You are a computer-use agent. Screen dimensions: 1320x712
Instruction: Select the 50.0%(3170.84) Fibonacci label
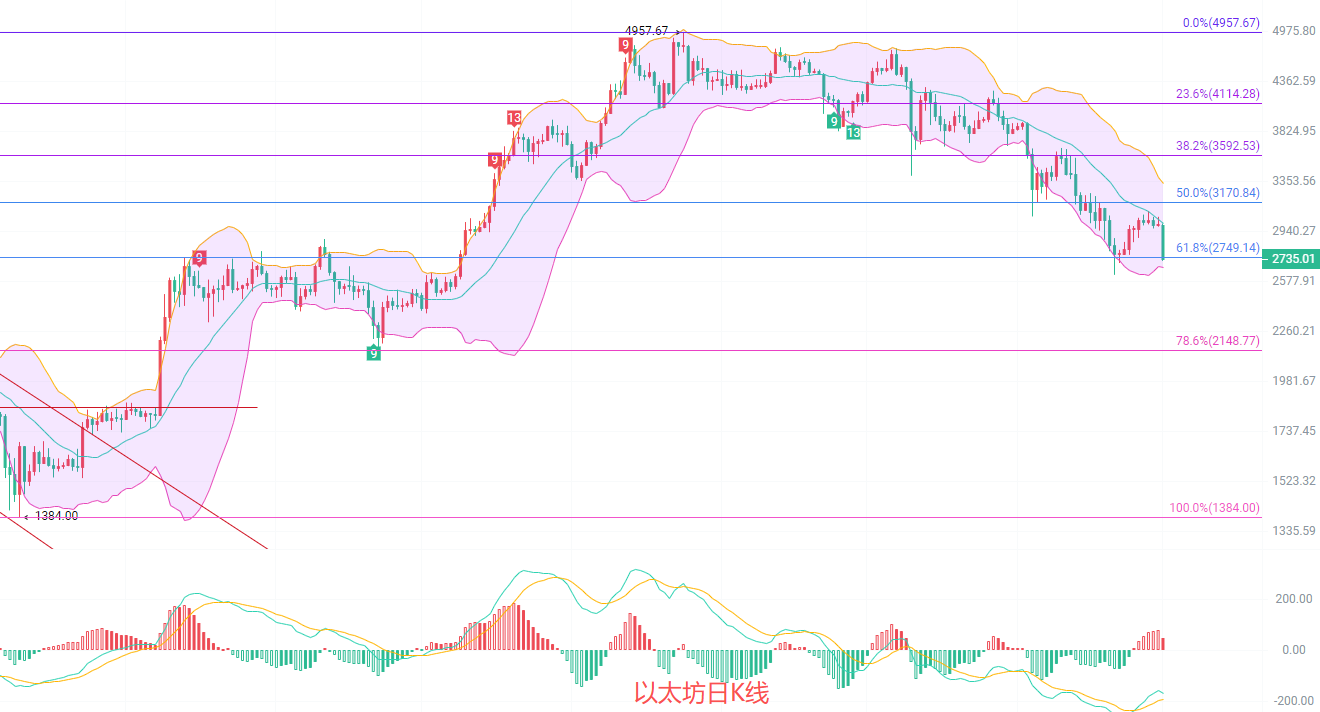(1217, 193)
